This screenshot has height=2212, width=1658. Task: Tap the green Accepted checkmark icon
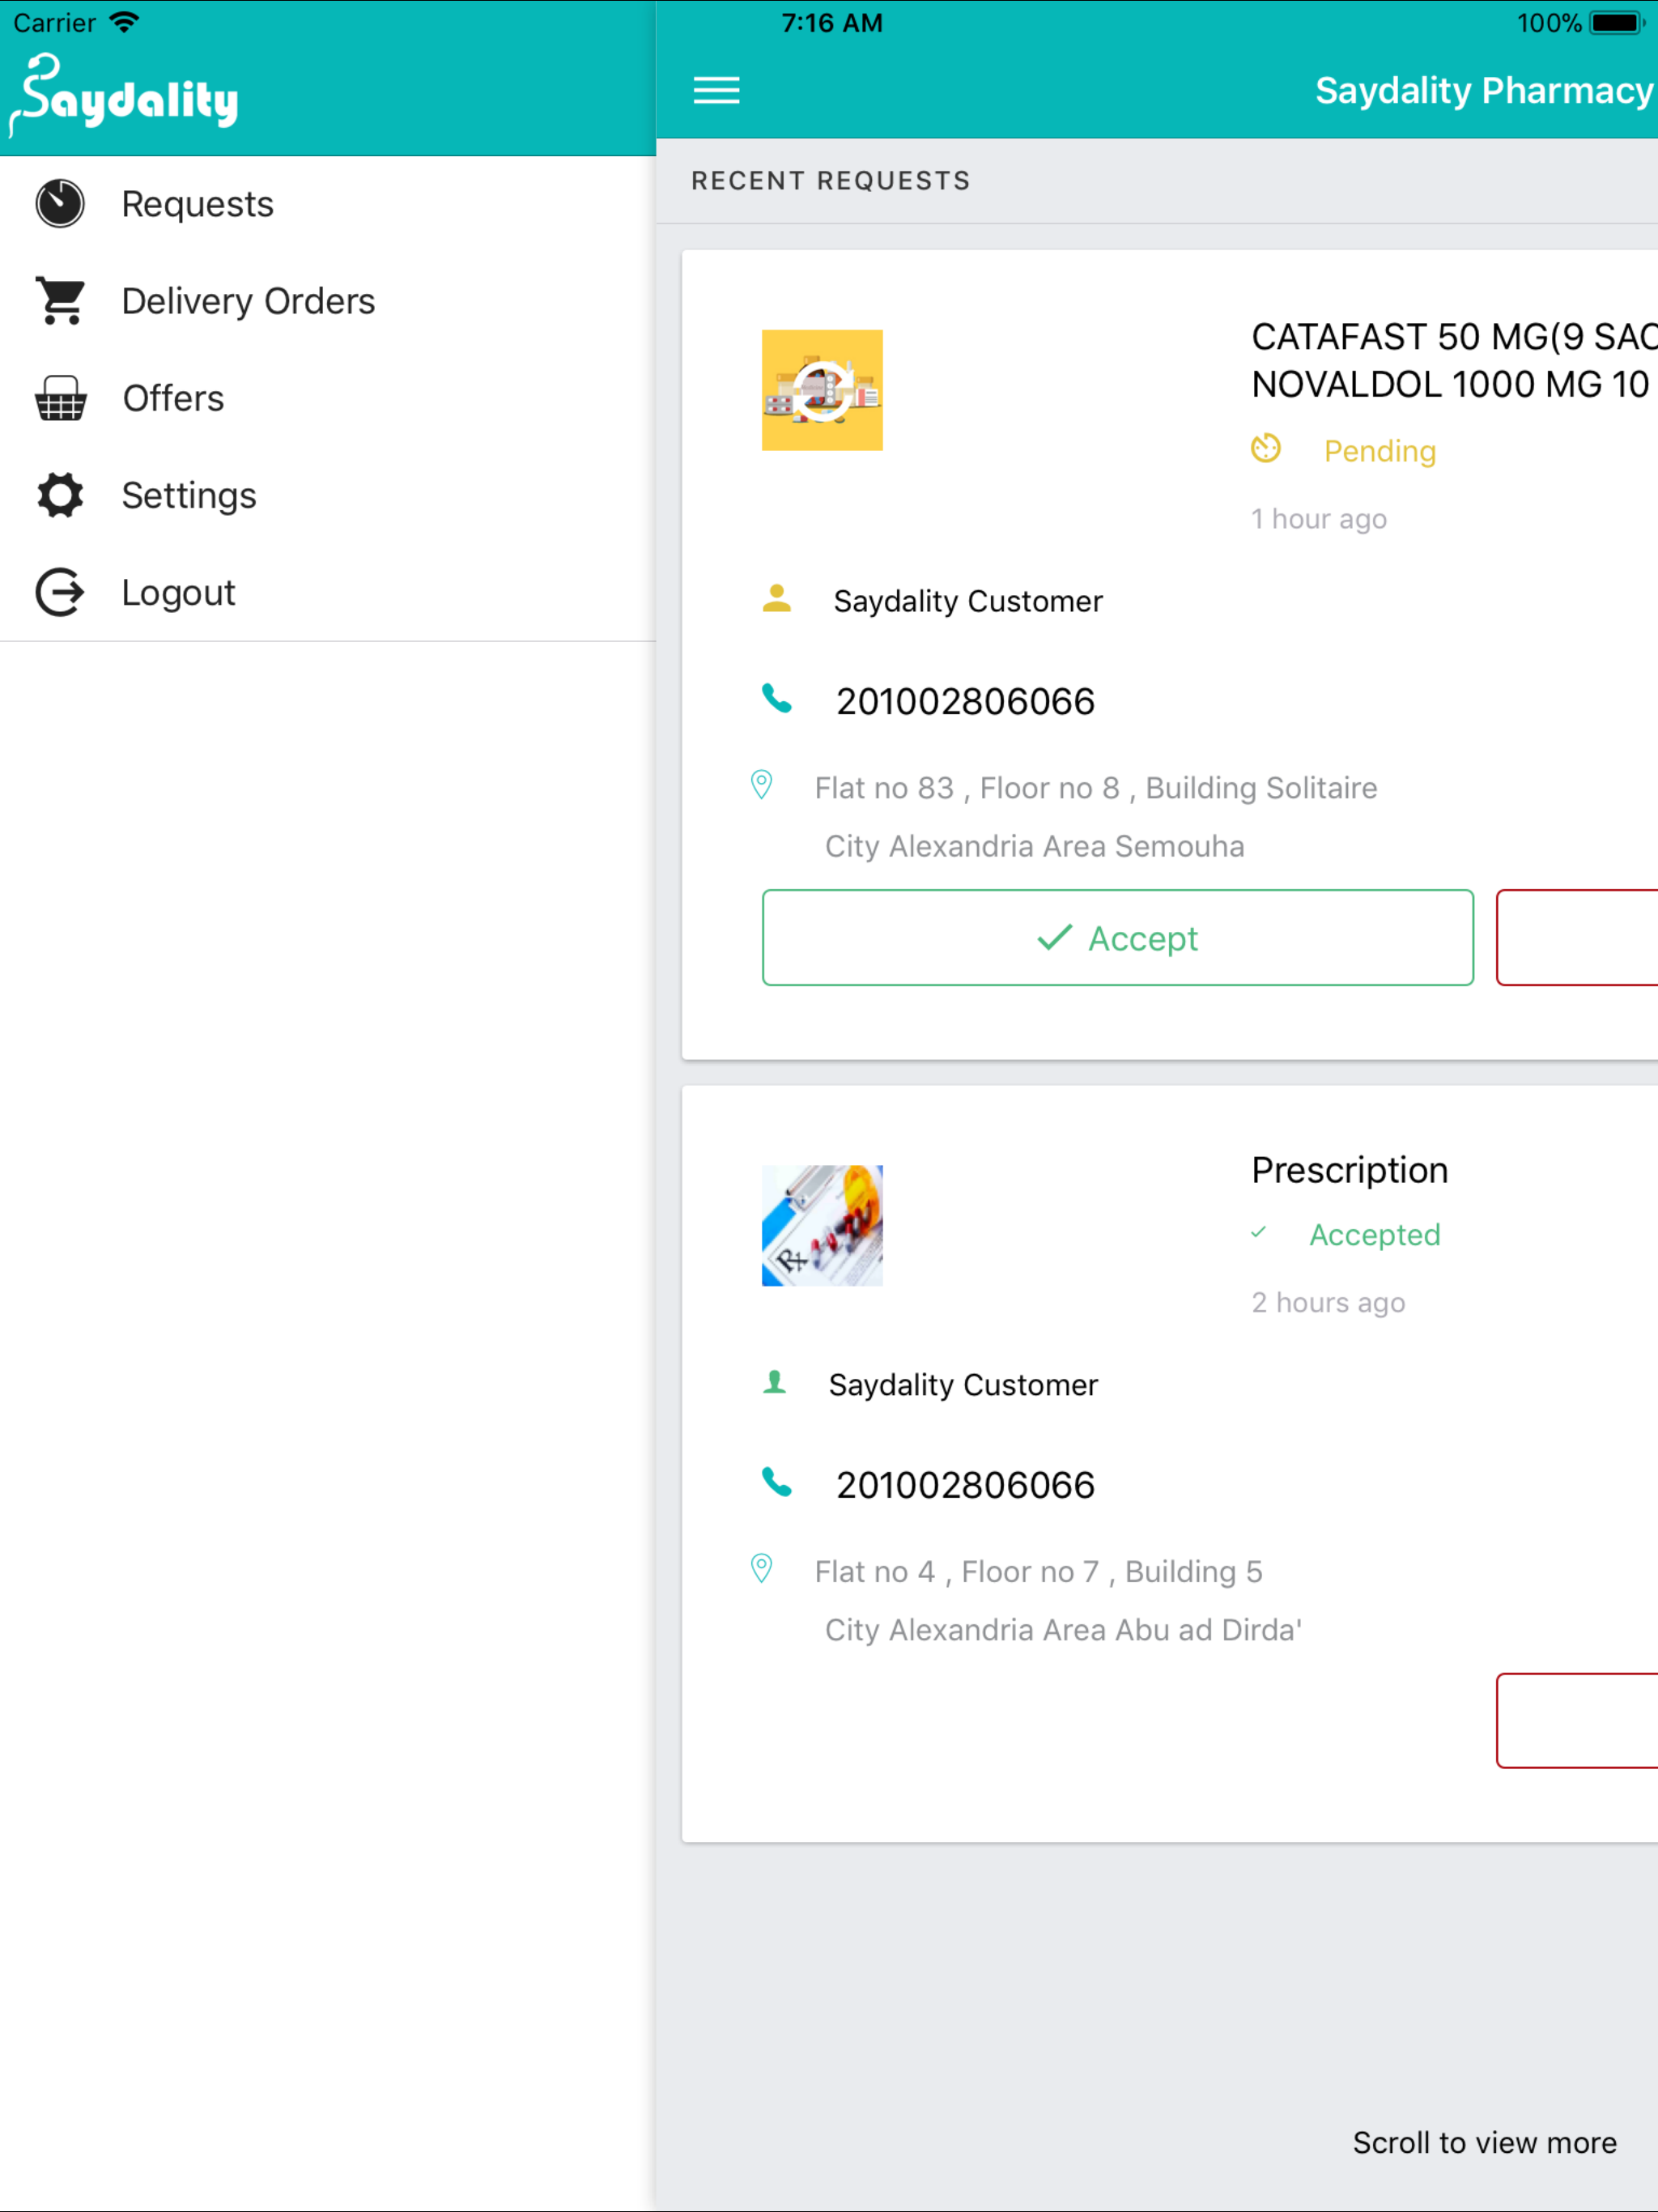(x=1258, y=1232)
